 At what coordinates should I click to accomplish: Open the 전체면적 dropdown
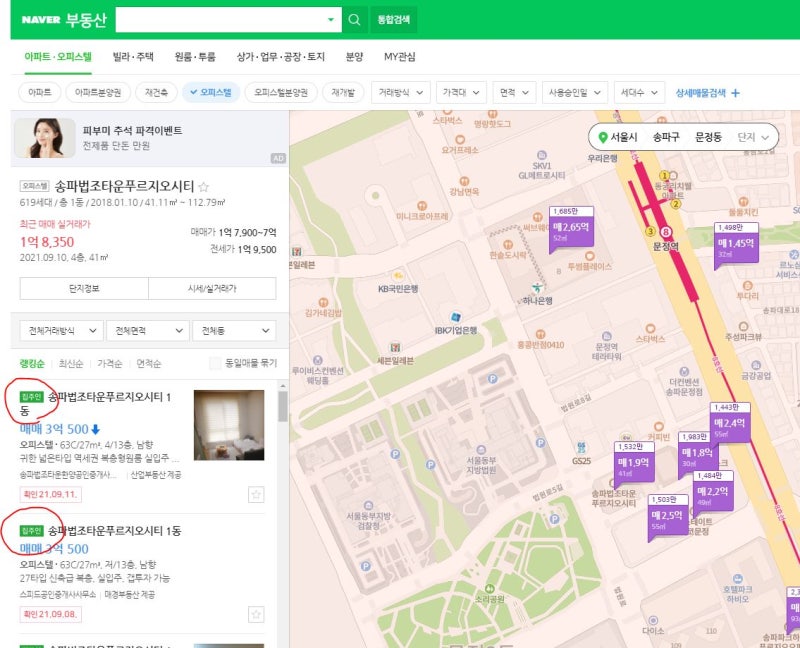[148, 331]
